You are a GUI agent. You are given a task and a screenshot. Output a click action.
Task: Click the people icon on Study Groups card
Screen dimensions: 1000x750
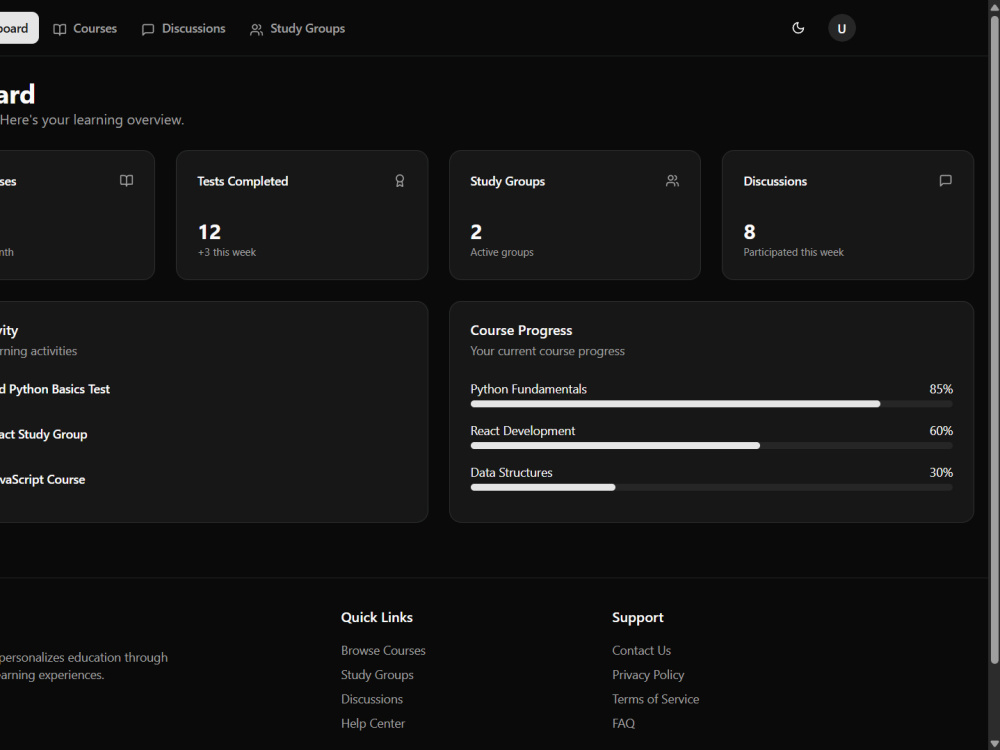[x=672, y=181]
